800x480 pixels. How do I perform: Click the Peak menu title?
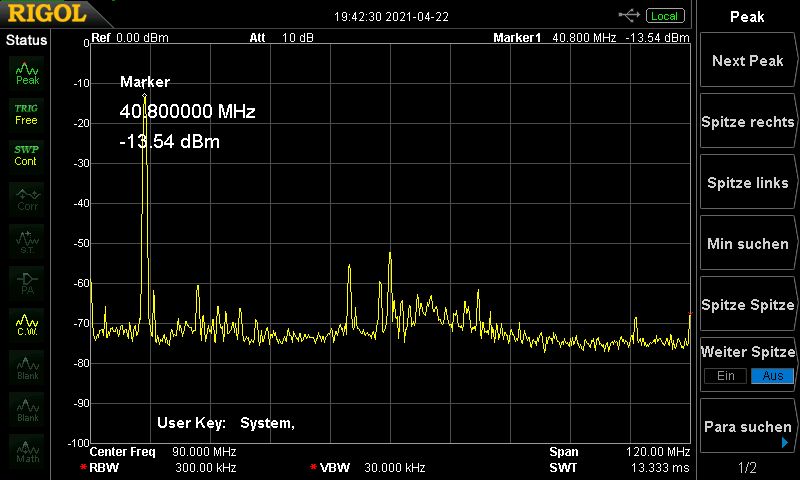point(747,17)
